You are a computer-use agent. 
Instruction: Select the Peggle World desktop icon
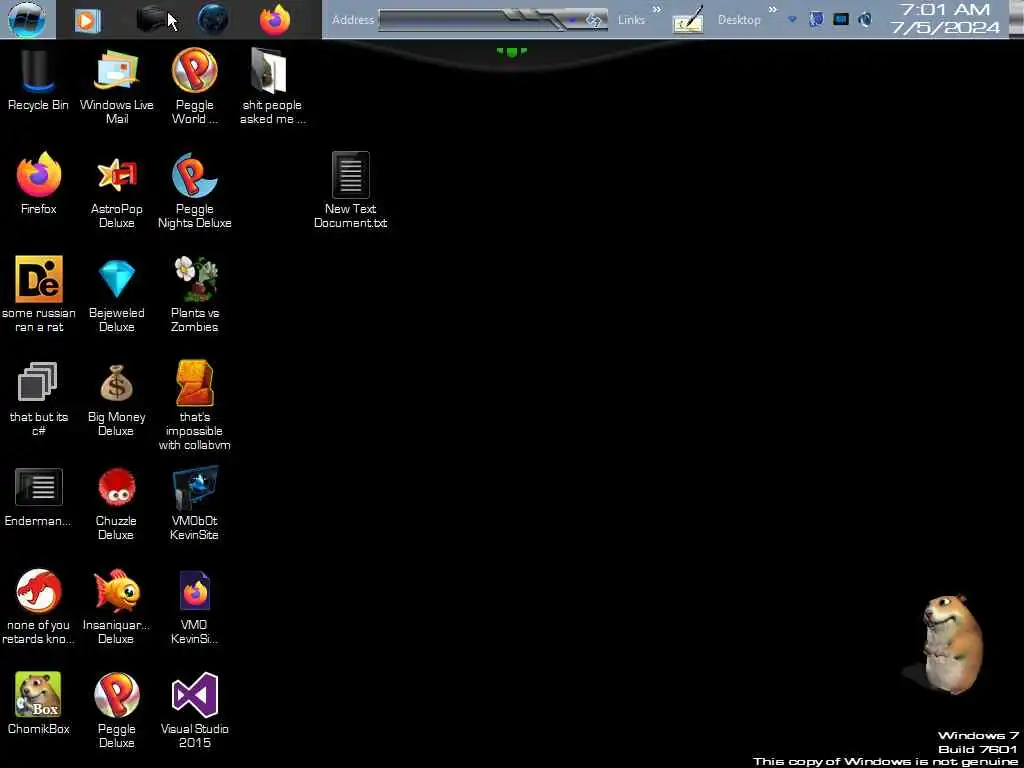(x=195, y=86)
